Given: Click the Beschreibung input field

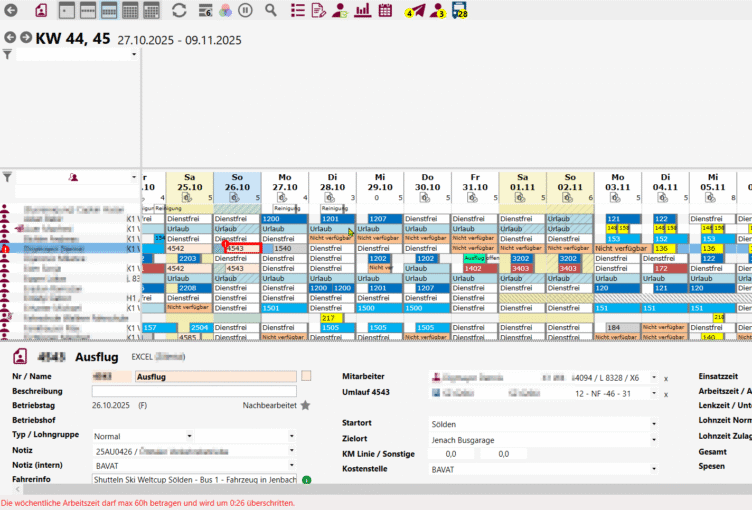Looking at the screenshot, I should click(x=194, y=391).
